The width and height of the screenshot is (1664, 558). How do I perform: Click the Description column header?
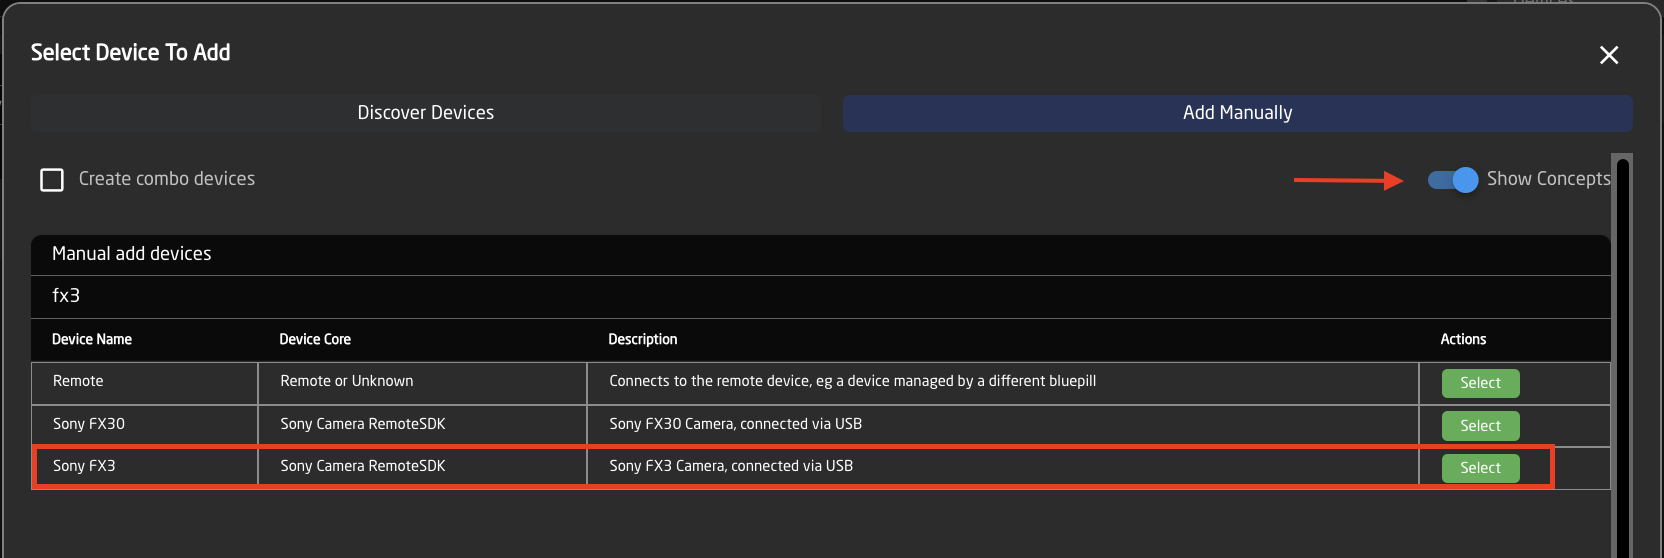[643, 340]
